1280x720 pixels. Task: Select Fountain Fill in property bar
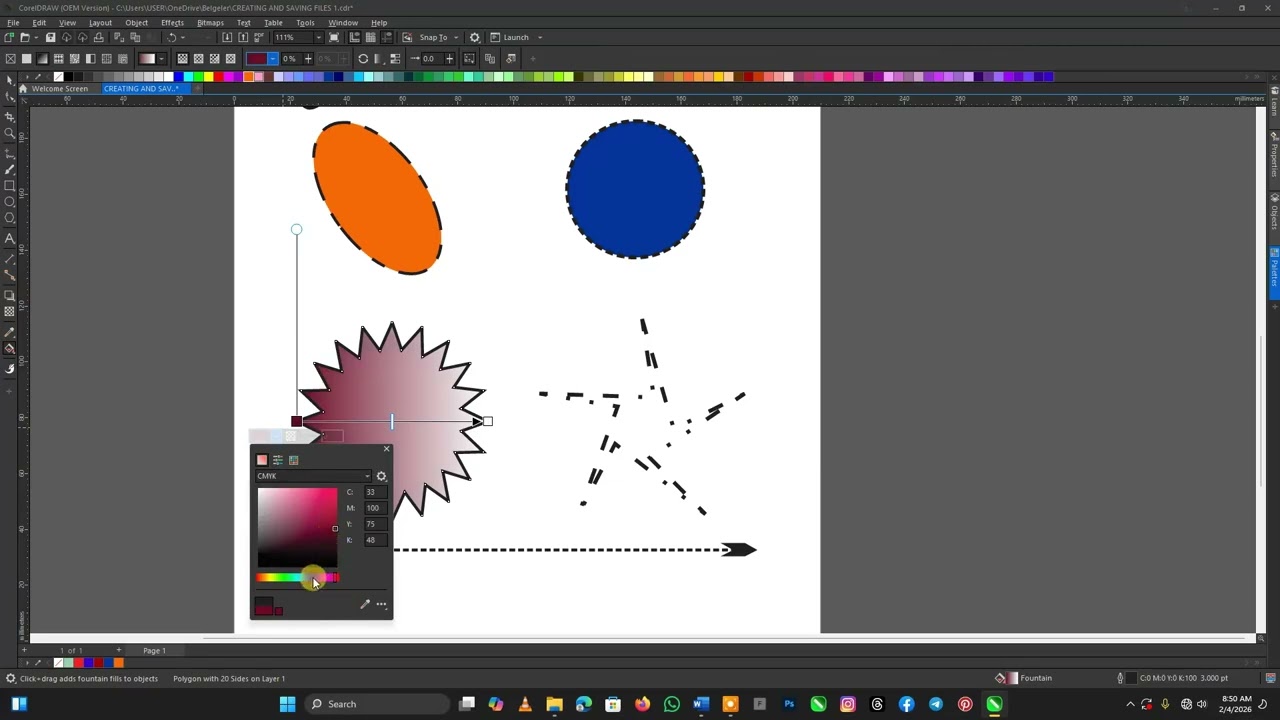(x=43, y=59)
